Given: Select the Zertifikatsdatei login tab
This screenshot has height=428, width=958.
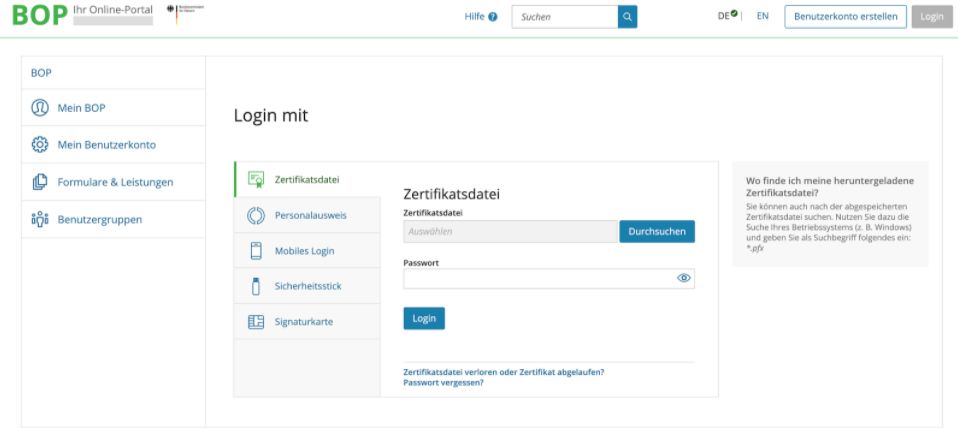Looking at the screenshot, I should pos(307,180).
